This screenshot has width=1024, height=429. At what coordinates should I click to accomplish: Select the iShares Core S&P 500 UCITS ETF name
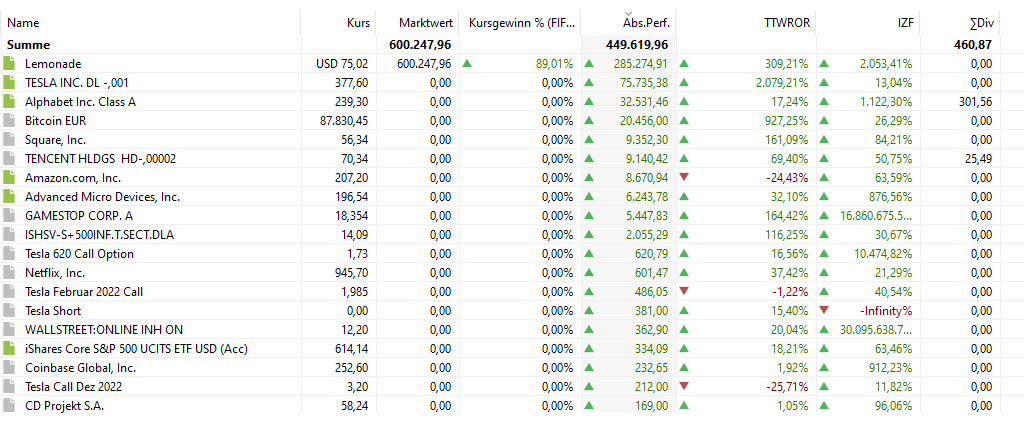pyautogui.click(x=136, y=349)
